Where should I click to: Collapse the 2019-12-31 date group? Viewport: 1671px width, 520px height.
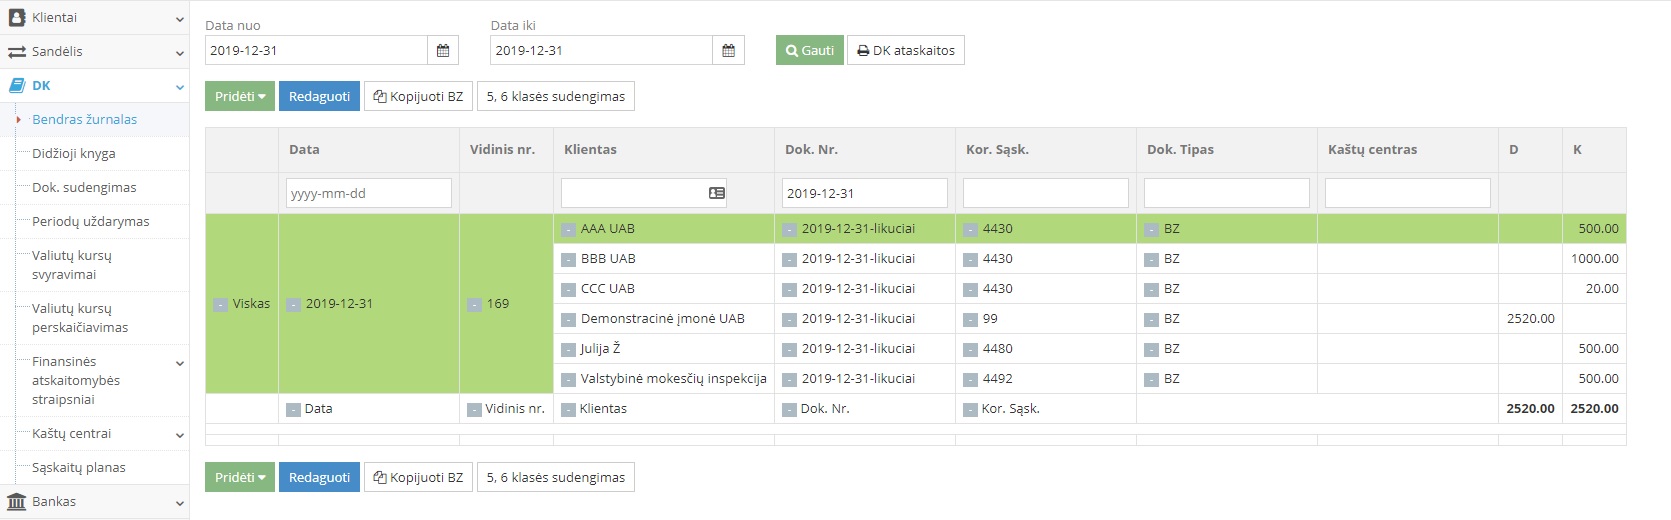293,304
